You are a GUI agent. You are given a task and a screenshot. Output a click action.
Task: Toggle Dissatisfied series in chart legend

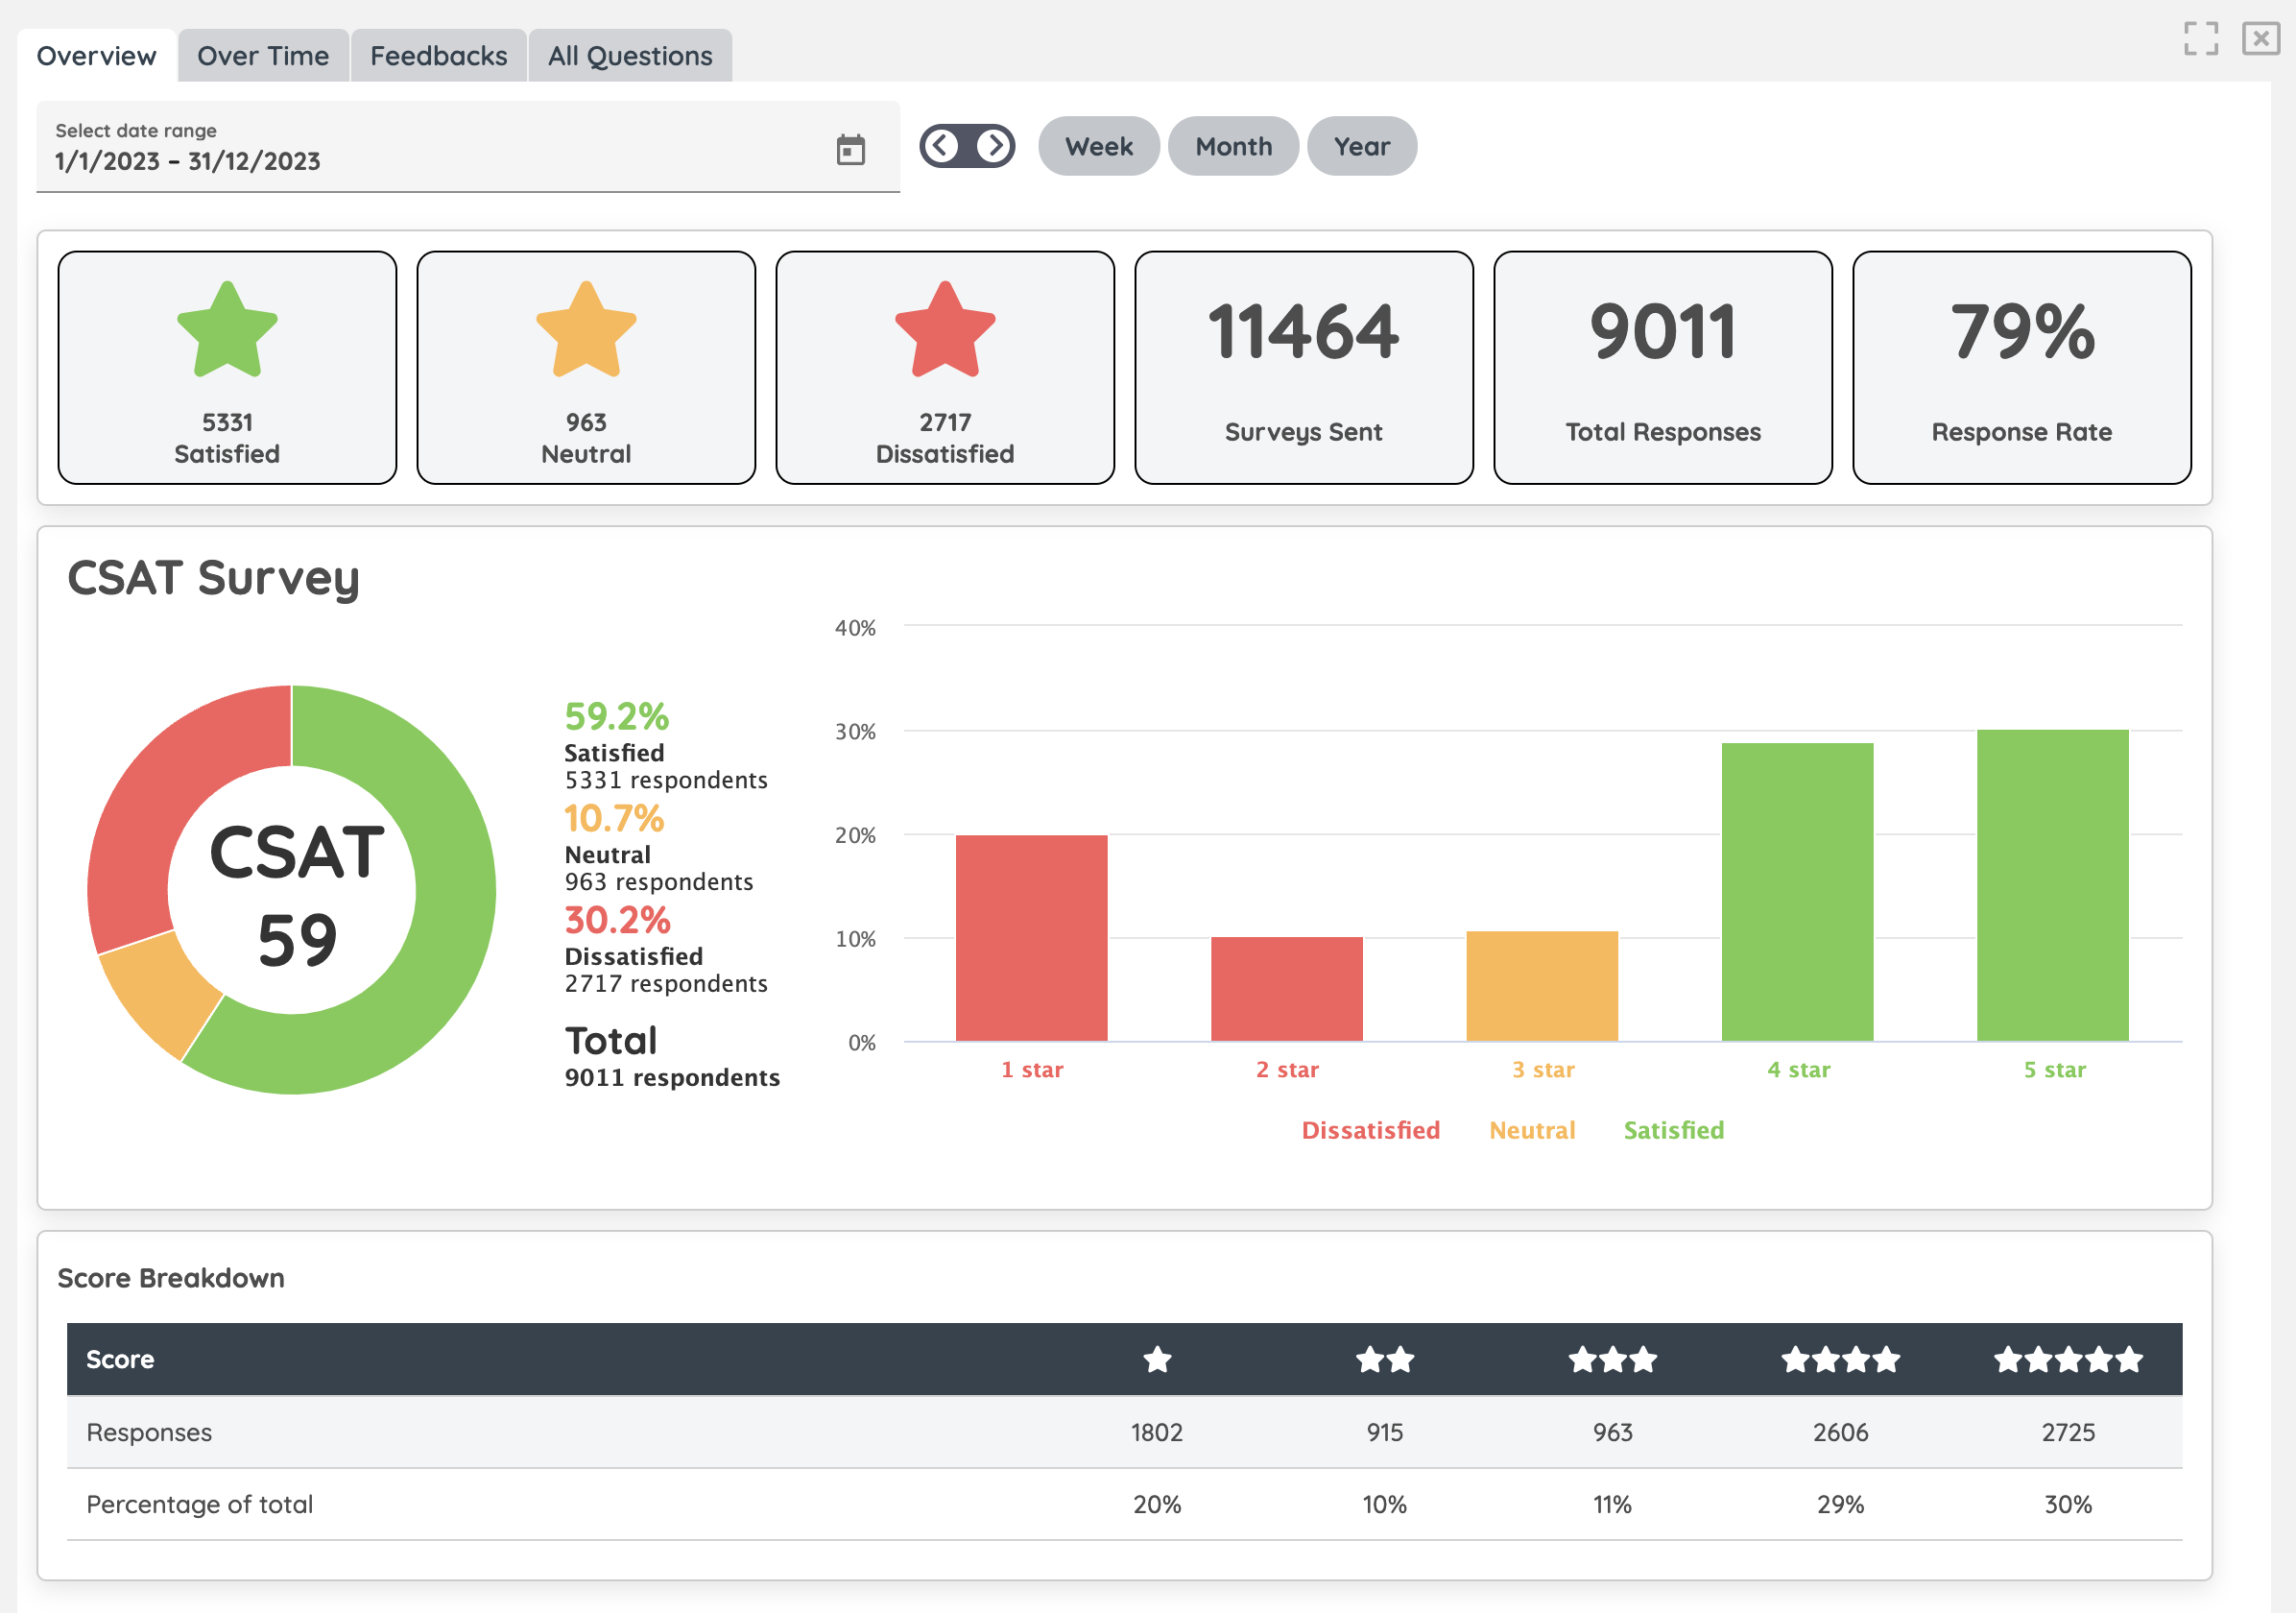[1370, 1130]
